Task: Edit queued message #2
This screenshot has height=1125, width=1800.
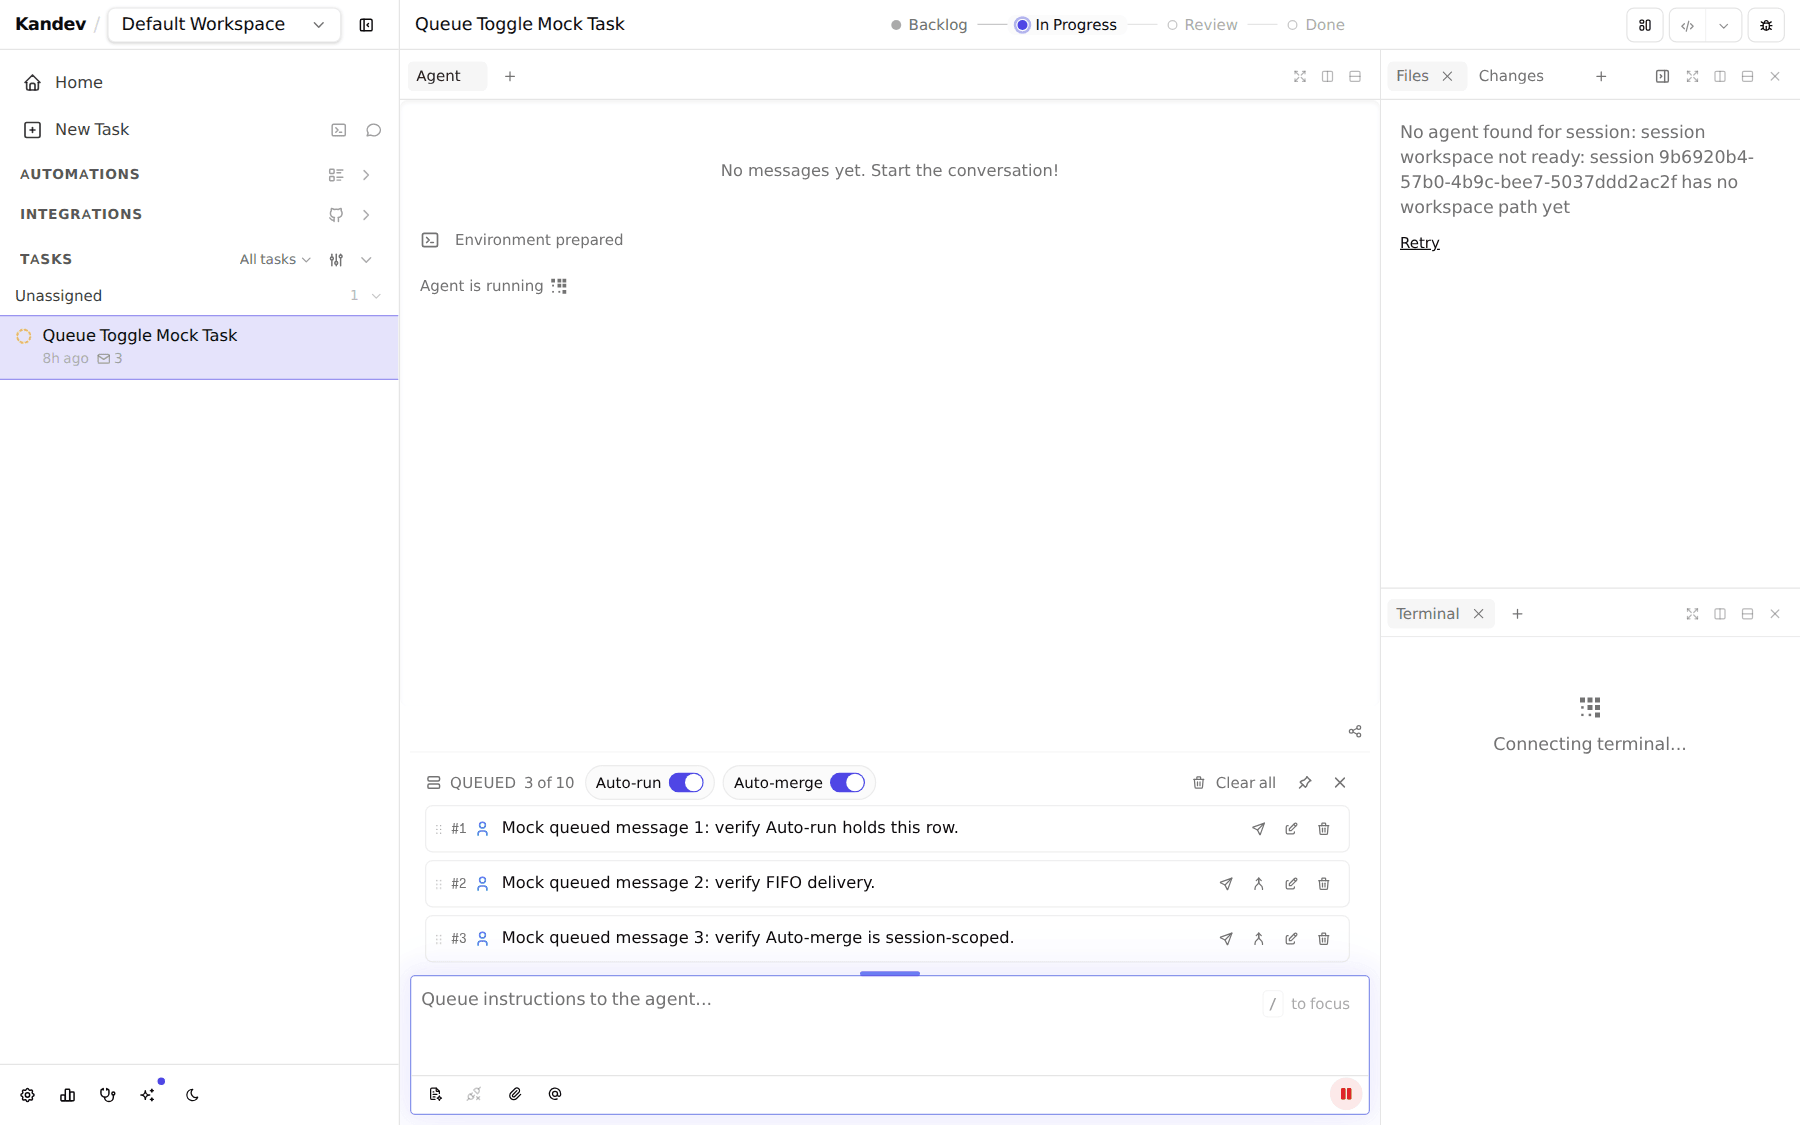Action: [x=1292, y=884]
